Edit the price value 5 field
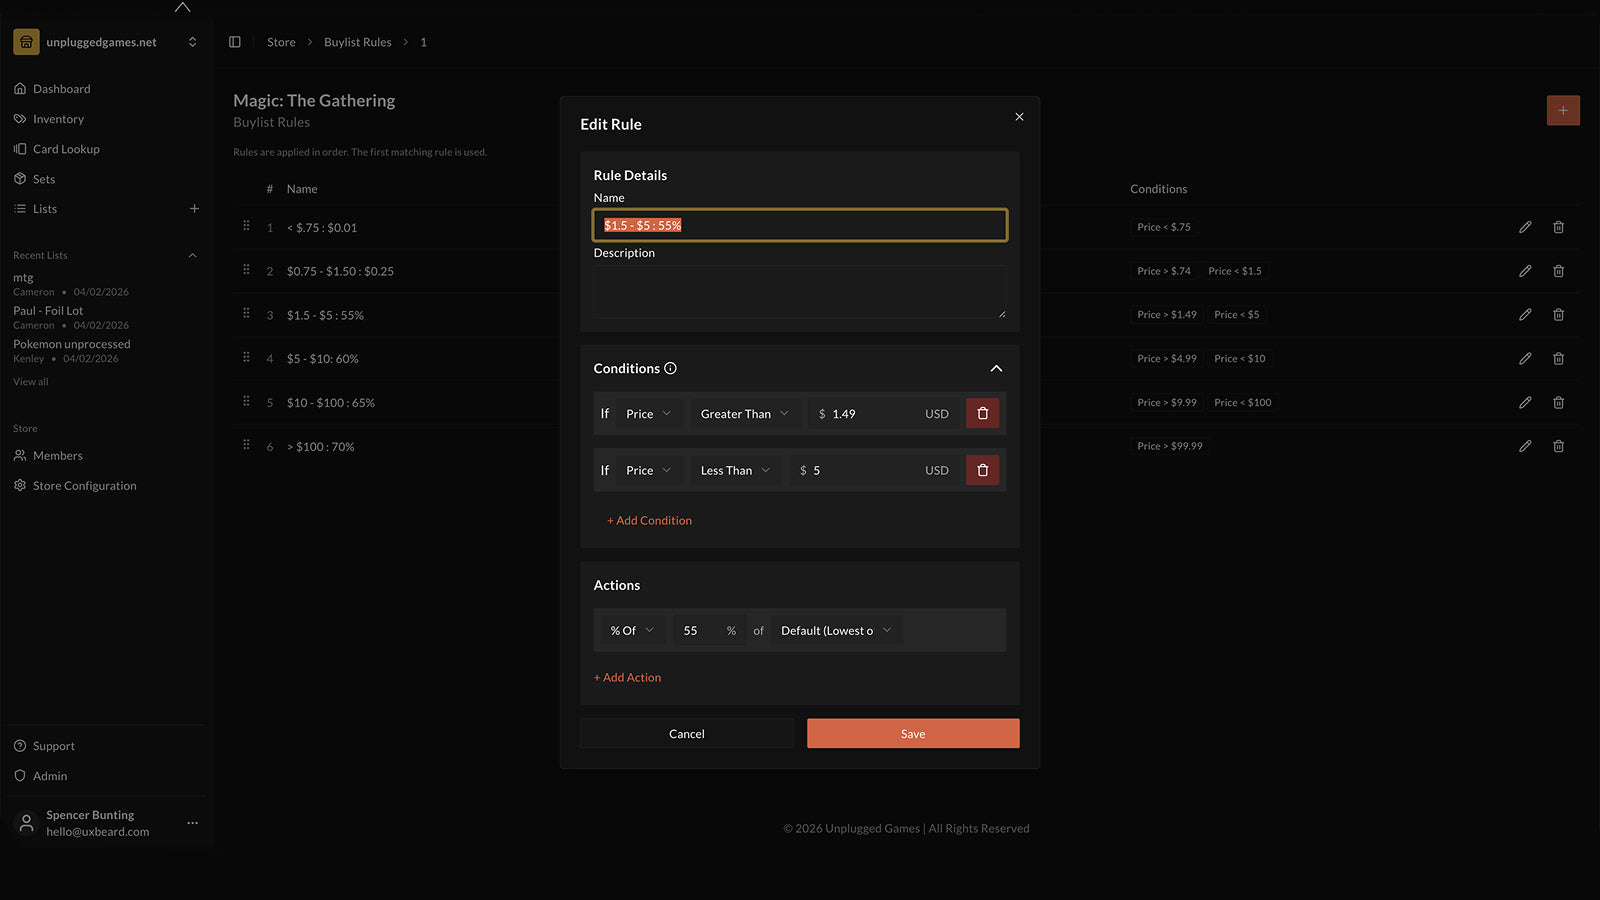Screen dimensions: 1600x900 click(x=874, y=470)
